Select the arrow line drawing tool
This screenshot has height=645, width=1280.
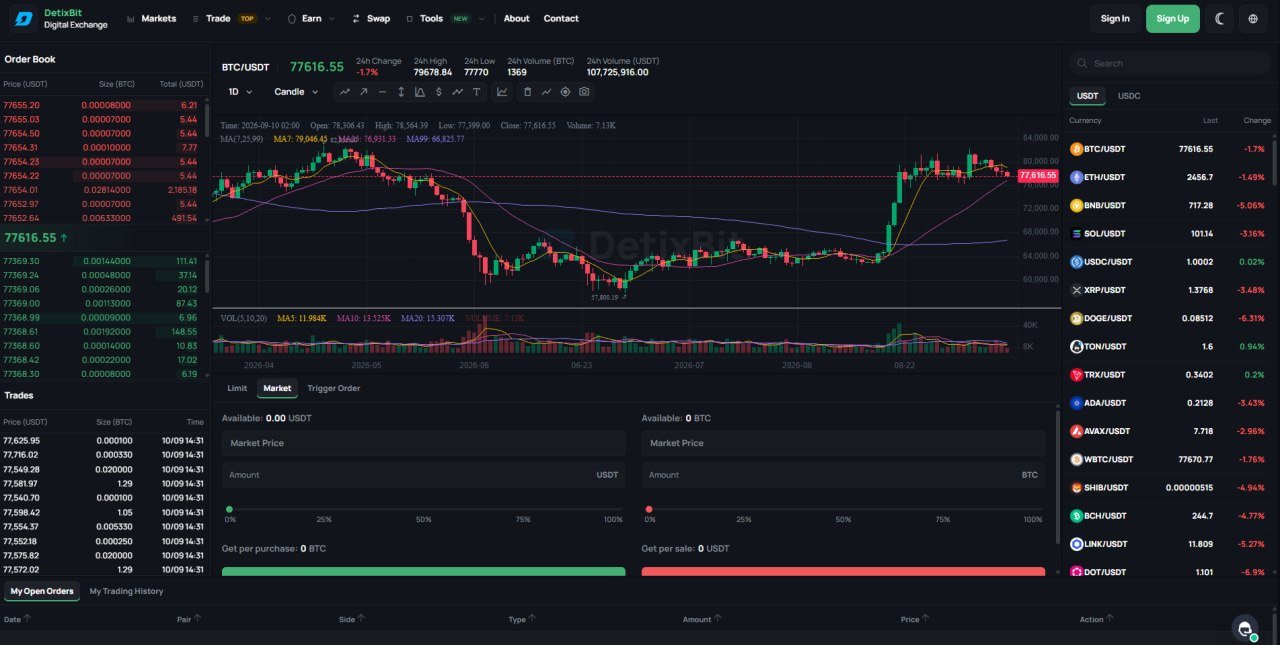click(363, 92)
